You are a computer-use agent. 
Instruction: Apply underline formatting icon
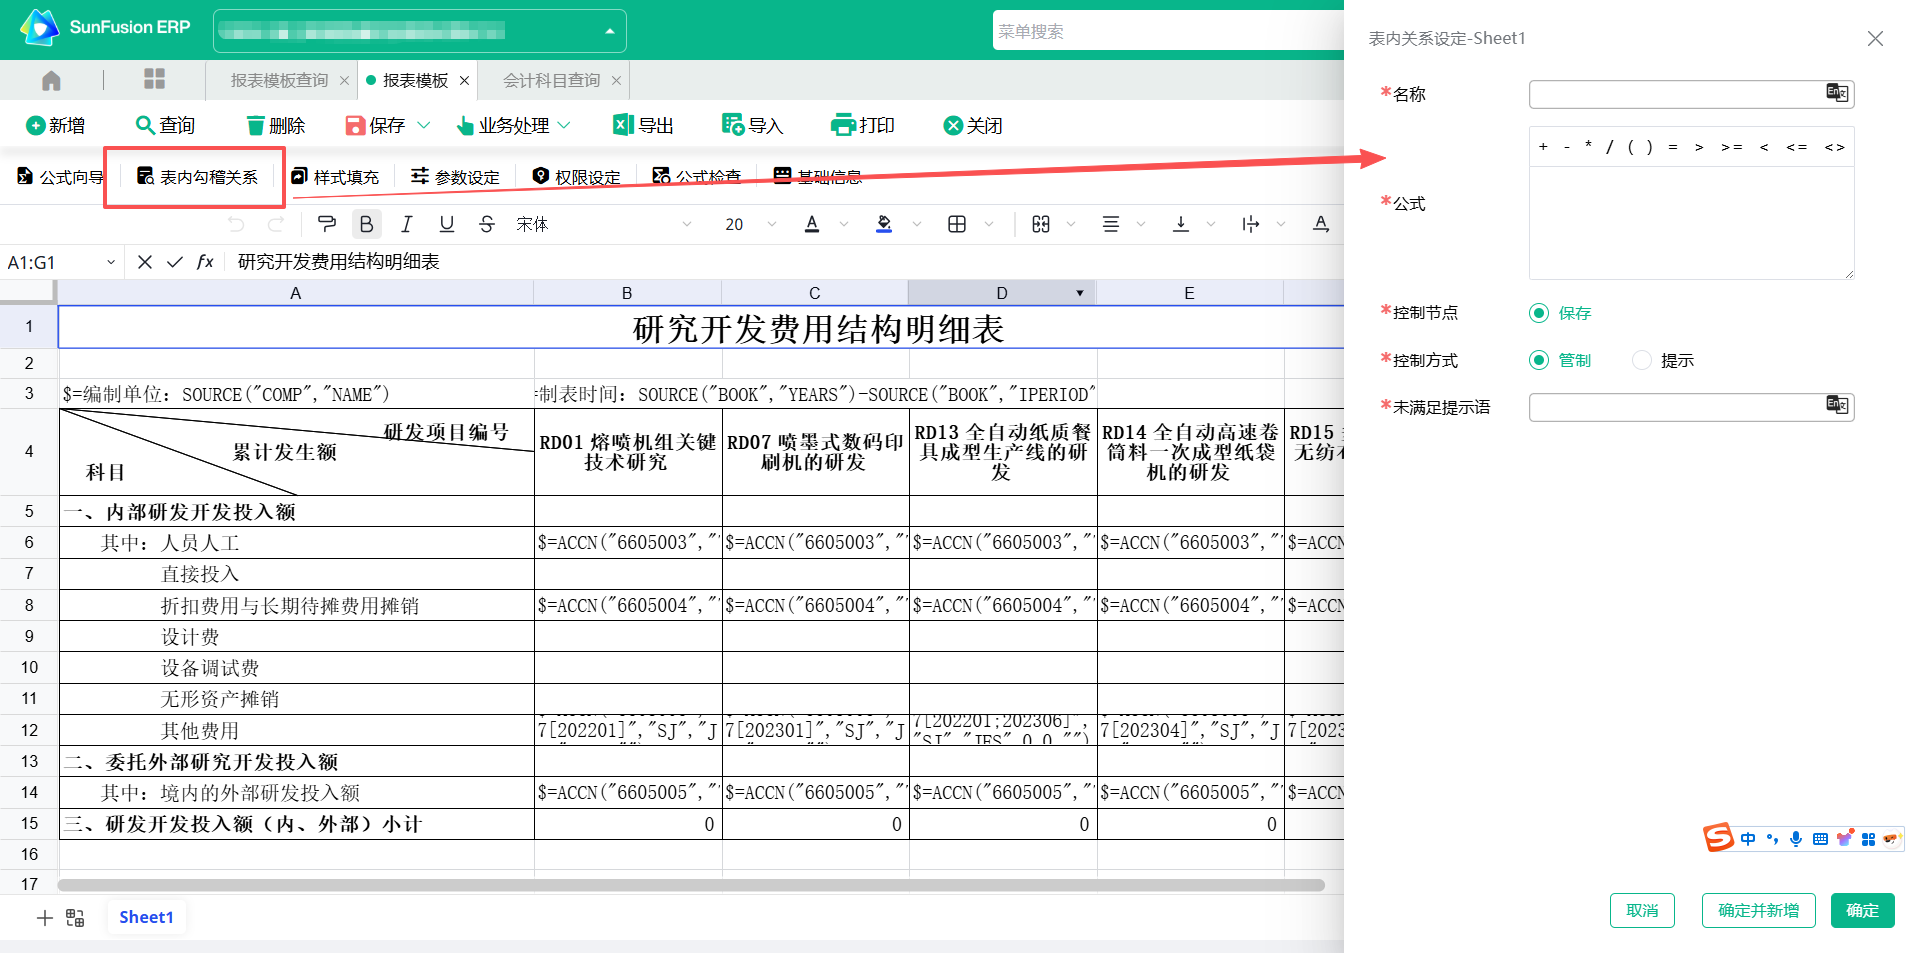tap(446, 224)
